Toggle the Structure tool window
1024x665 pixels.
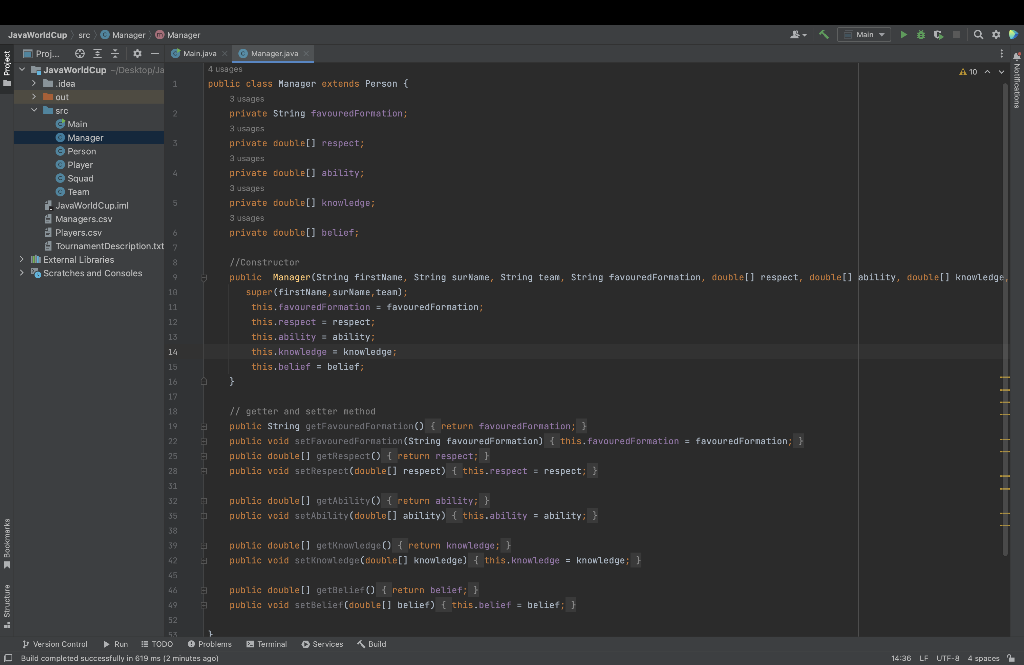[x=7, y=606]
